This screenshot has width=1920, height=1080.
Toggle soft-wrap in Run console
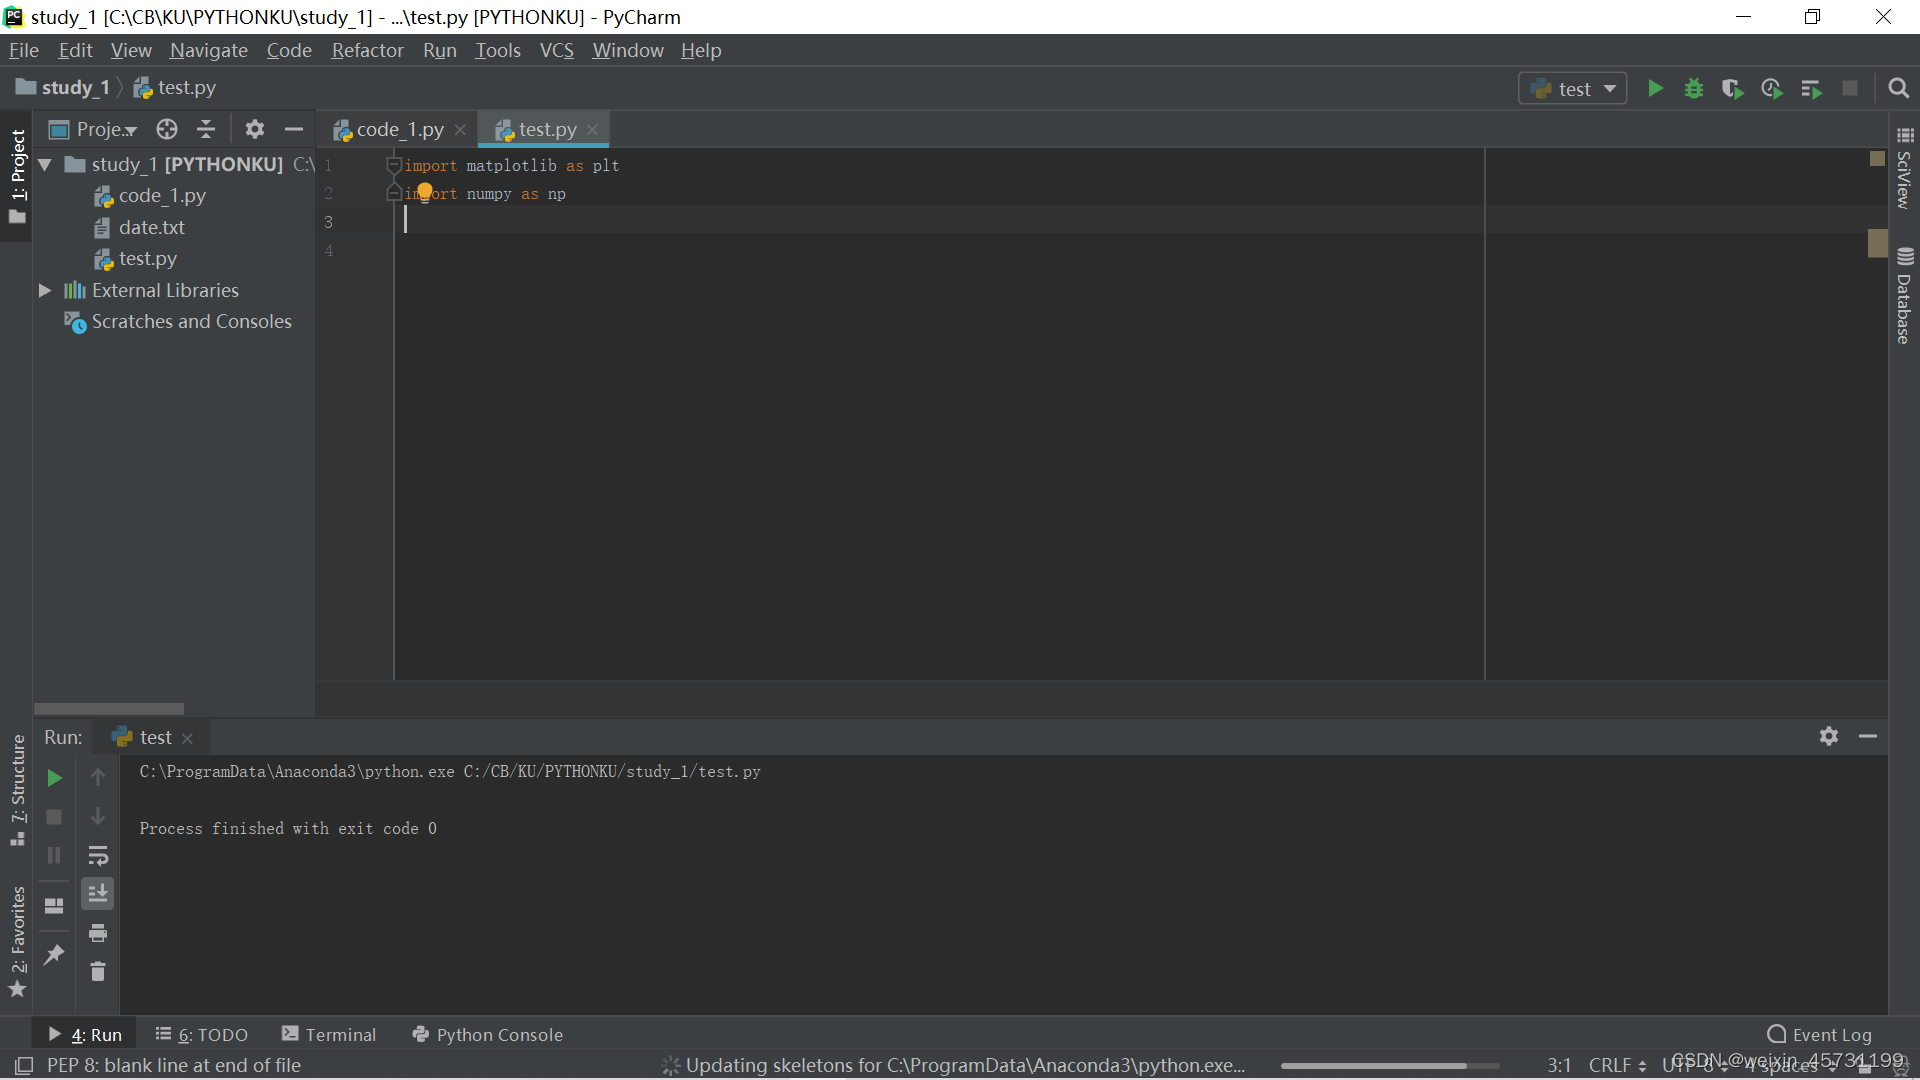point(98,856)
